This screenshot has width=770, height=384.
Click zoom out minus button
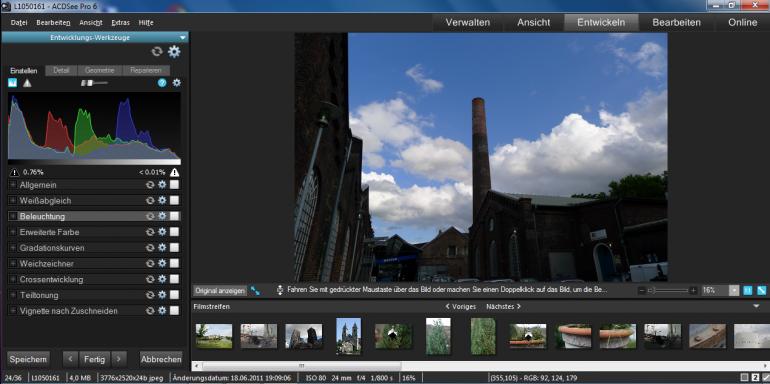point(642,291)
